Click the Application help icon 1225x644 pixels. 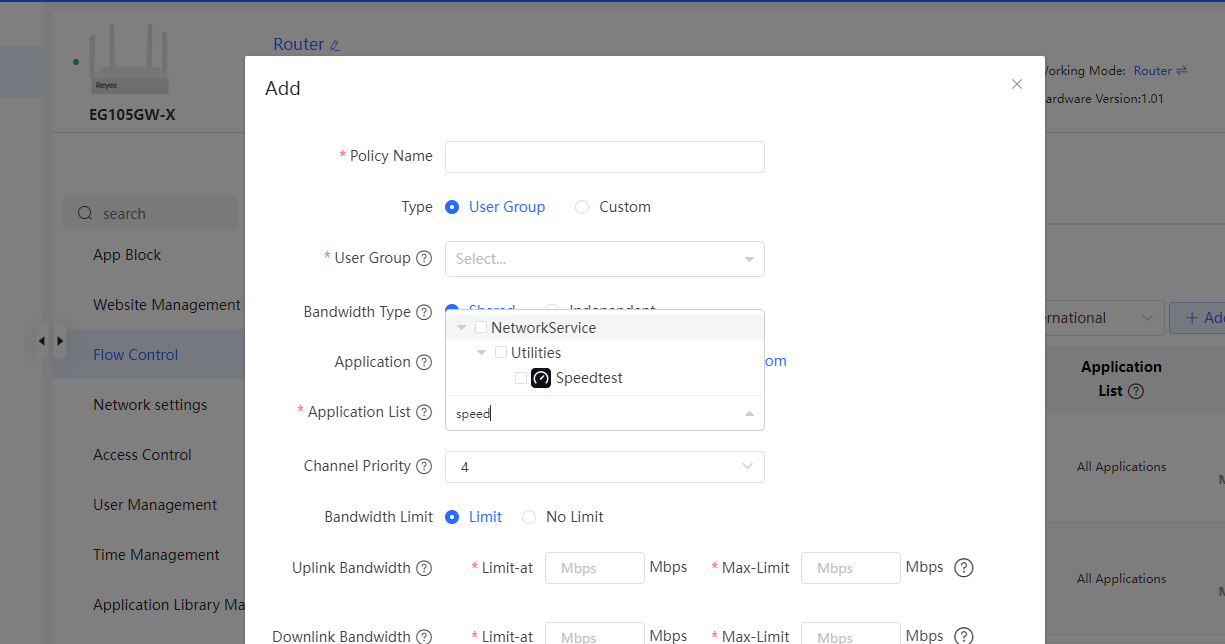tap(424, 362)
